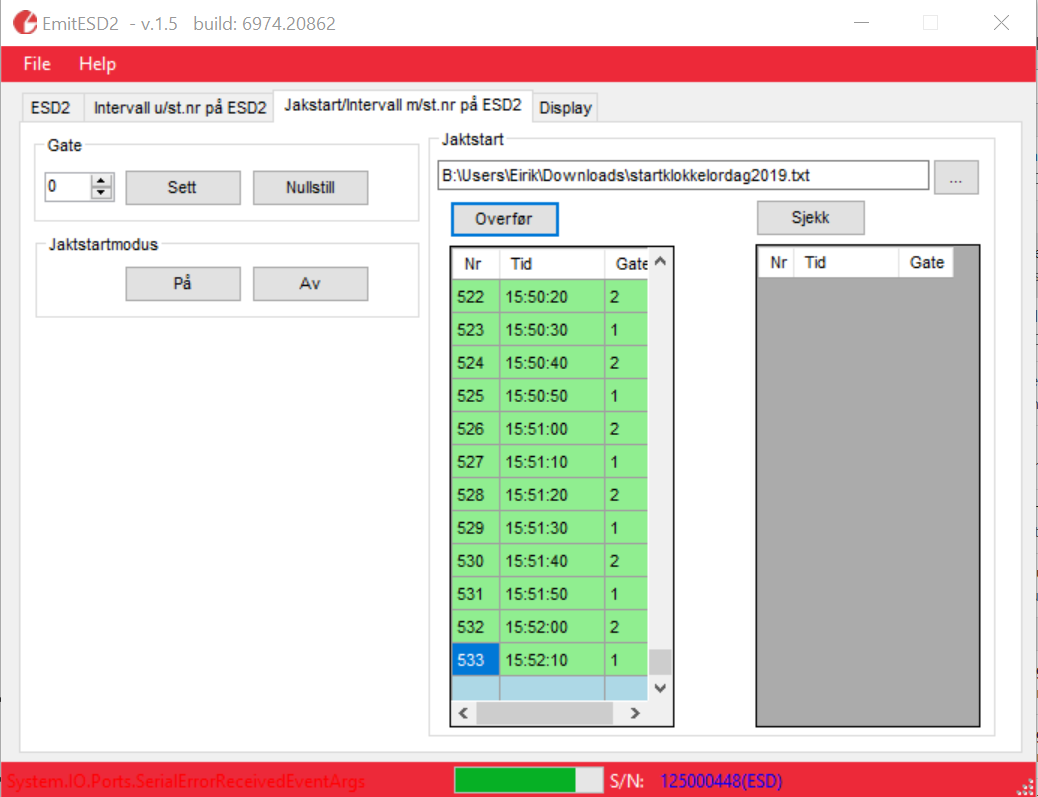Click the Sjekk button
This screenshot has width=1038, height=797.
point(811,218)
